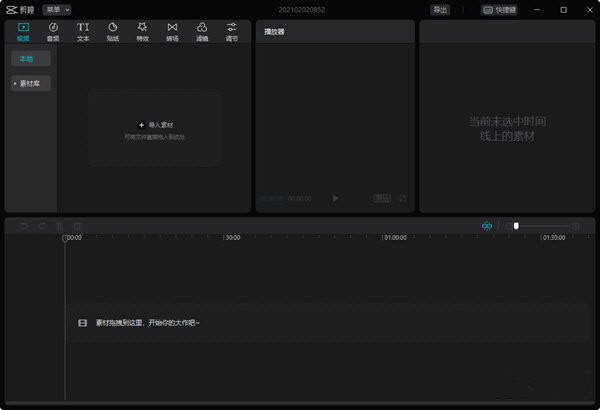Expand the 素材库 (Material library) section
Screen dimensions: 600x410
pyautogui.click(x=31, y=83)
